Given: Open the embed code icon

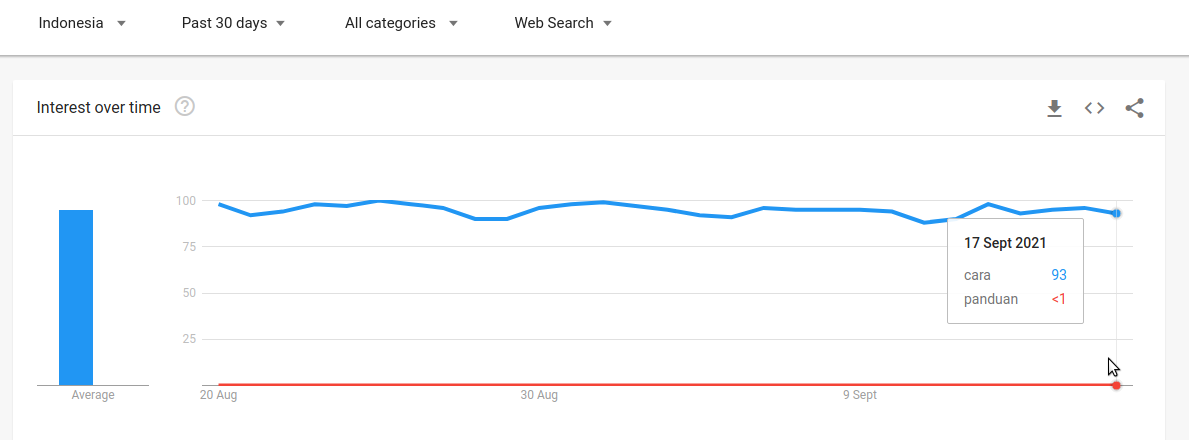Looking at the screenshot, I should [1094, 108].
